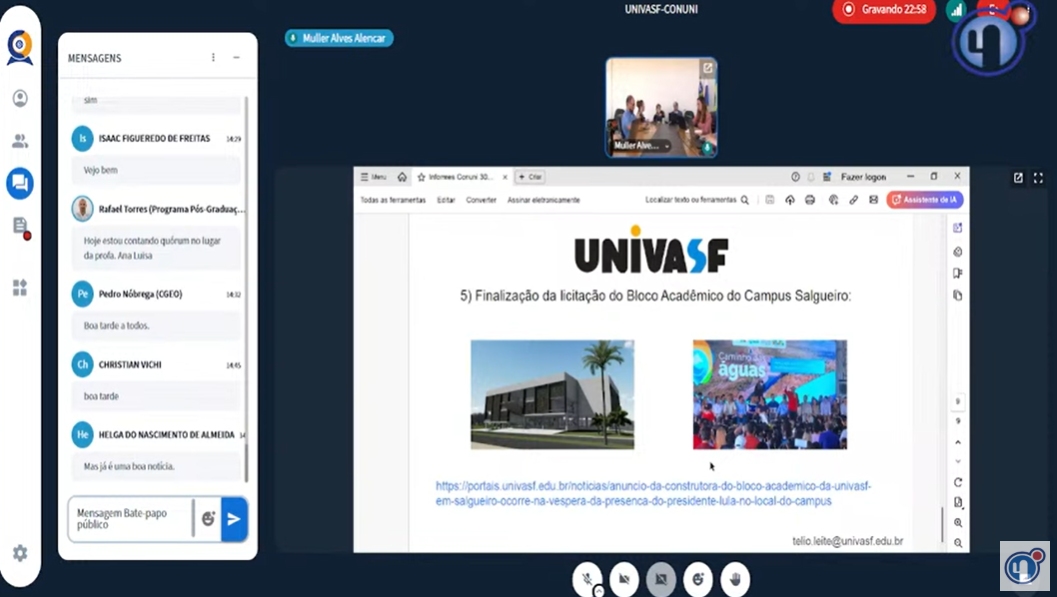The height and width of the screenshot is (597, 1057).
Task: Click the portais.univasf.edu.br news link
Action: (653, 493)
